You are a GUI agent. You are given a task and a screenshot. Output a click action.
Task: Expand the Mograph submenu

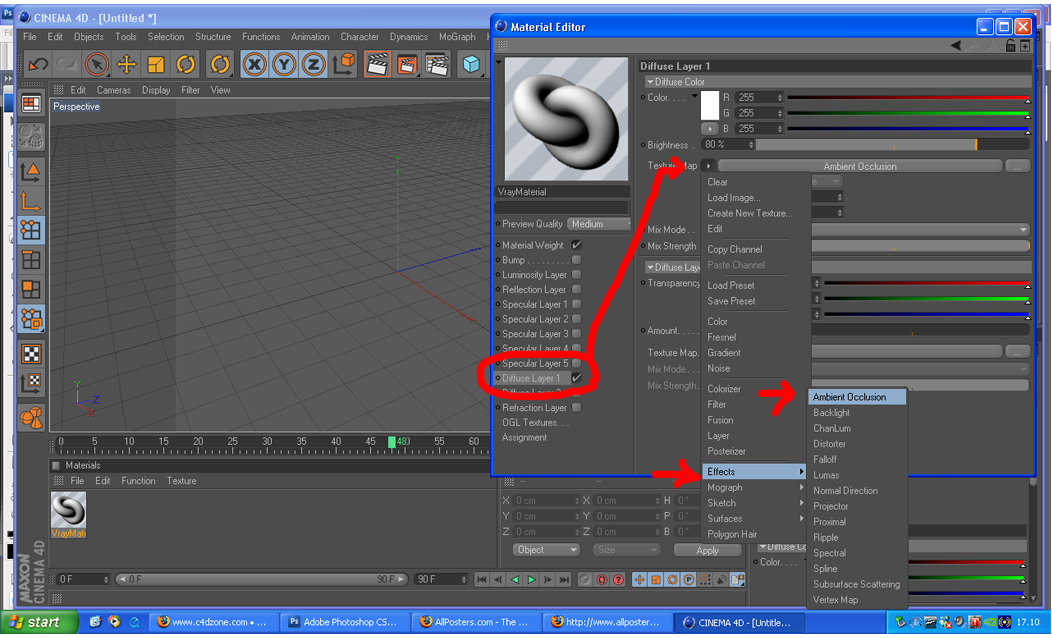pos(754,487)
